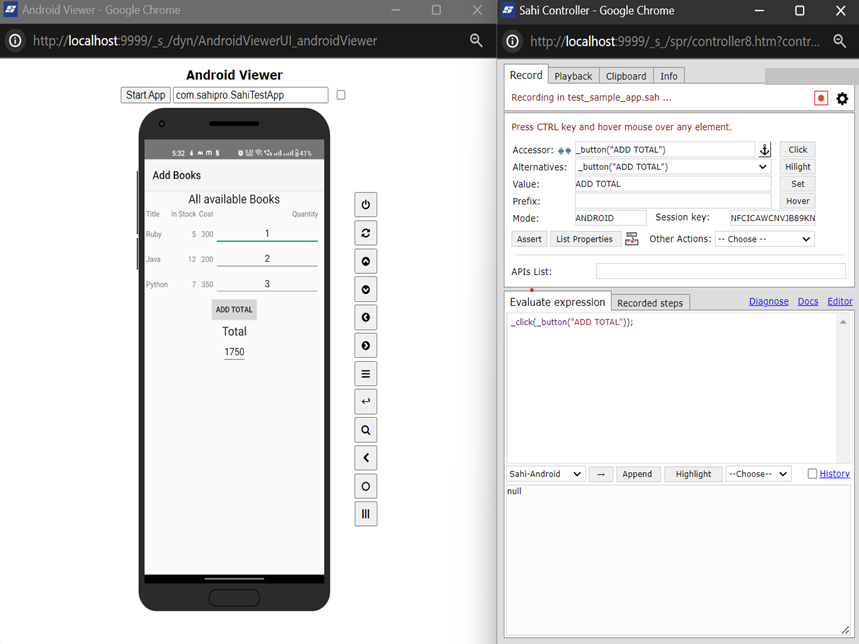Open Sahi Controller settings gear

[x=842, y=98]
